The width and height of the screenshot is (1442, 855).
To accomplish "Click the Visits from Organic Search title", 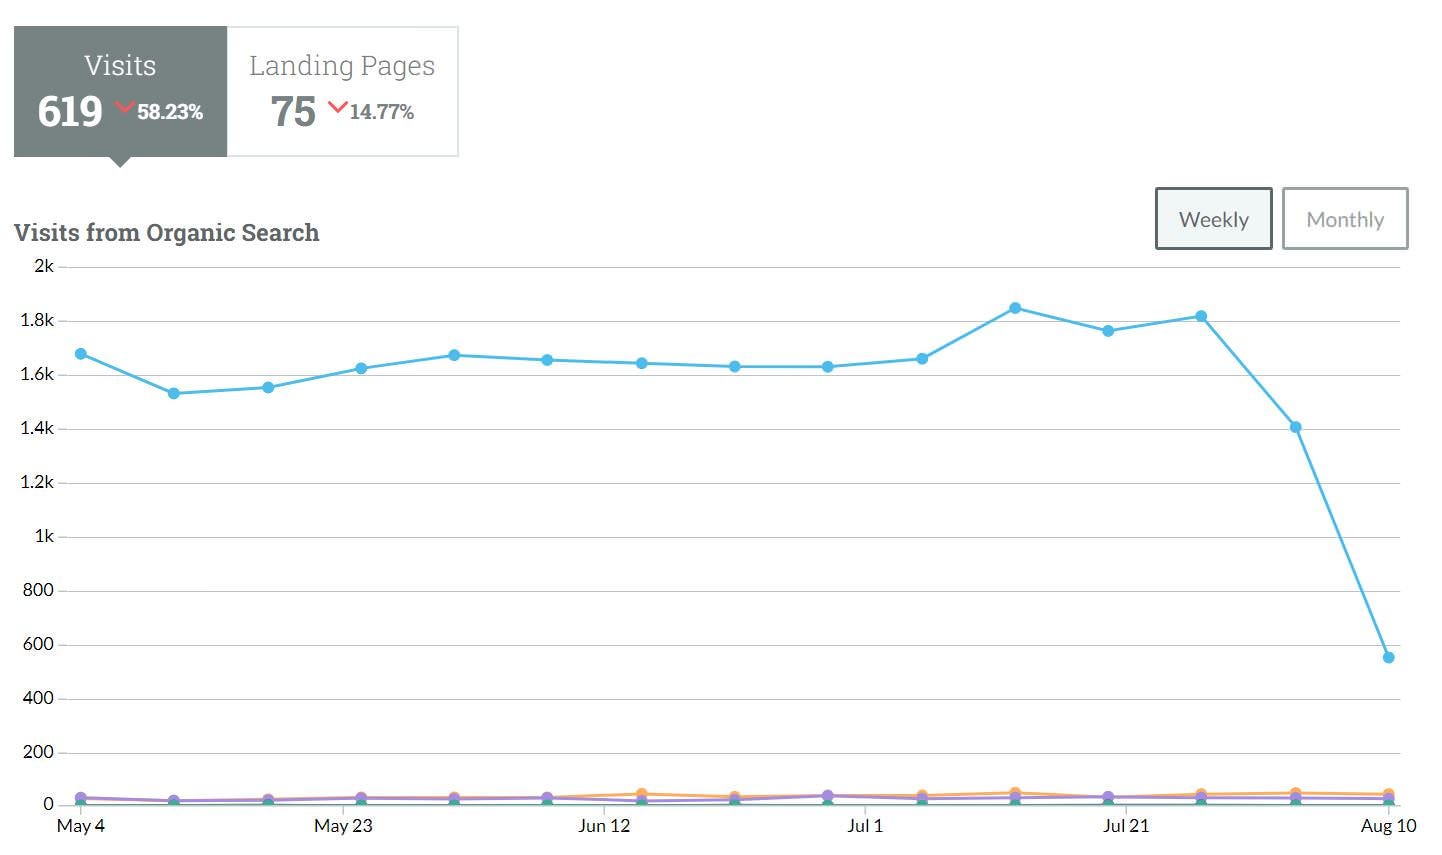I will (x=166, y=233).
